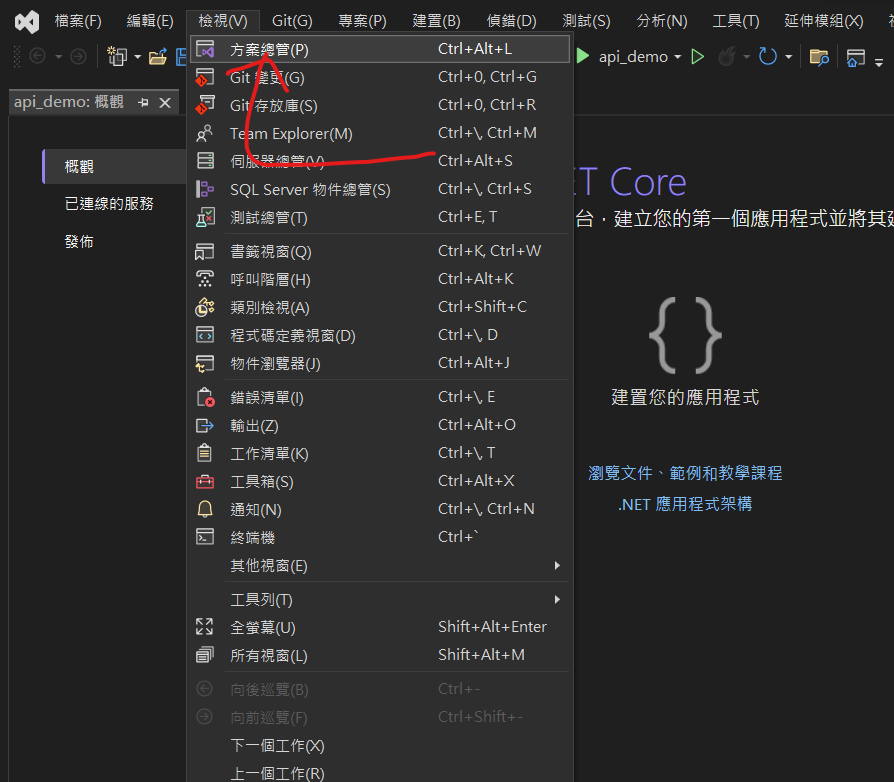Click the 所有視窗(L) all windows icon
894x782 pixels.
205,655
